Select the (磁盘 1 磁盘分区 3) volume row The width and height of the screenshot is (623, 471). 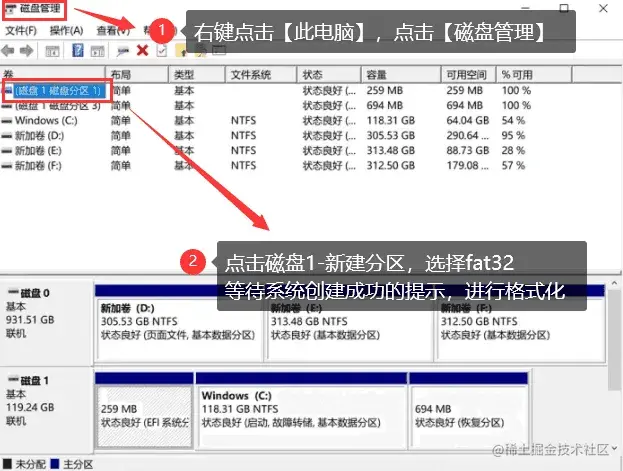[58, 106]
